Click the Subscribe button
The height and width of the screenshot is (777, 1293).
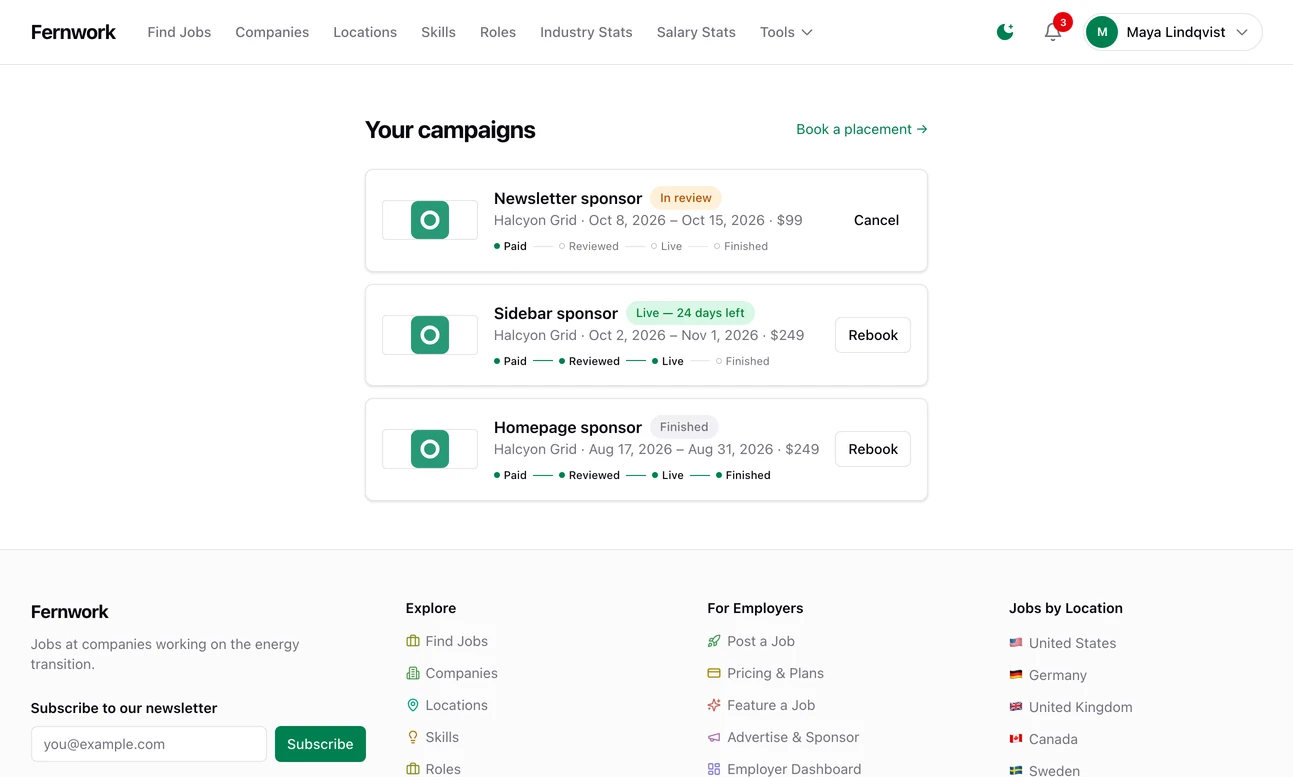(320, 744)
